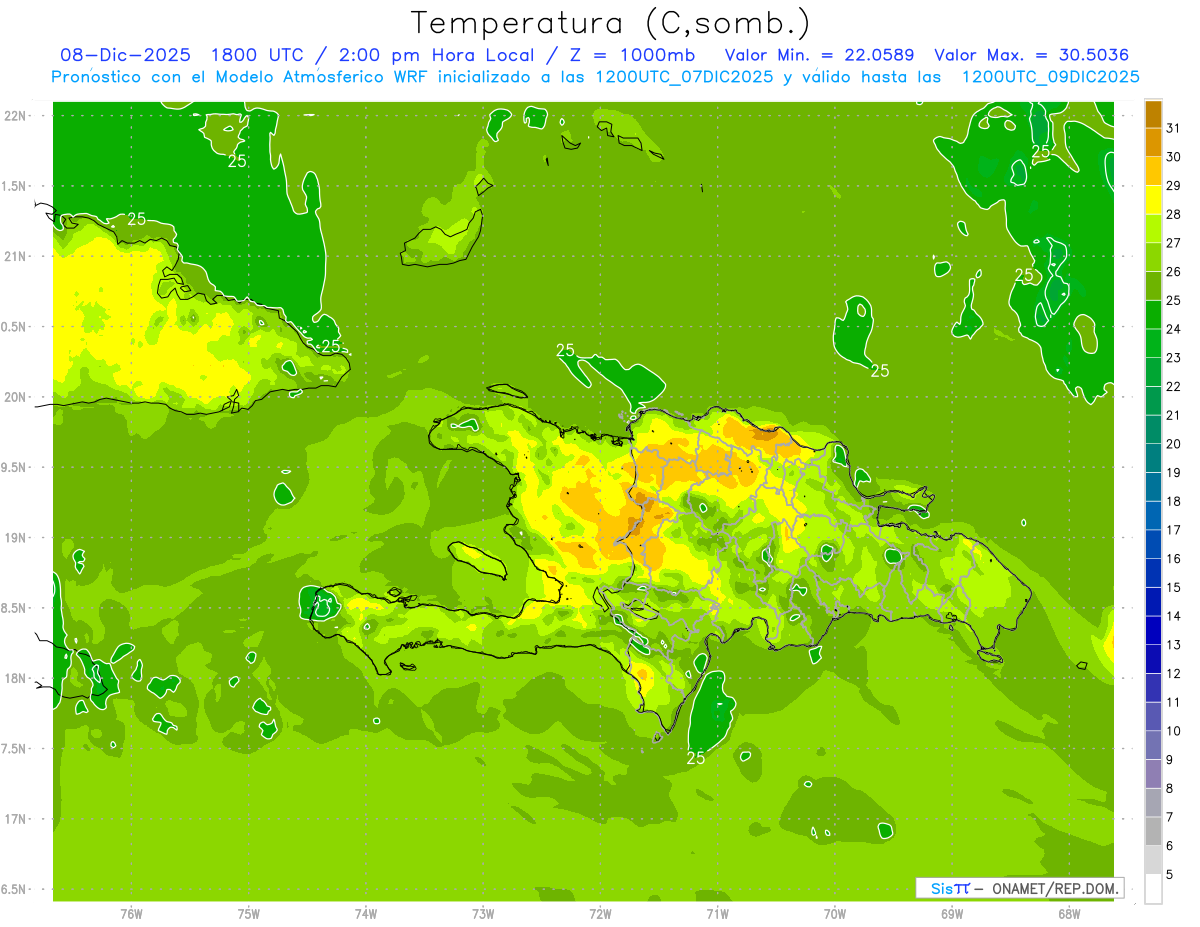The image size is (1200, 927).
Task: Click the "75W" longitude label
Action: click(x=249, y=915)
